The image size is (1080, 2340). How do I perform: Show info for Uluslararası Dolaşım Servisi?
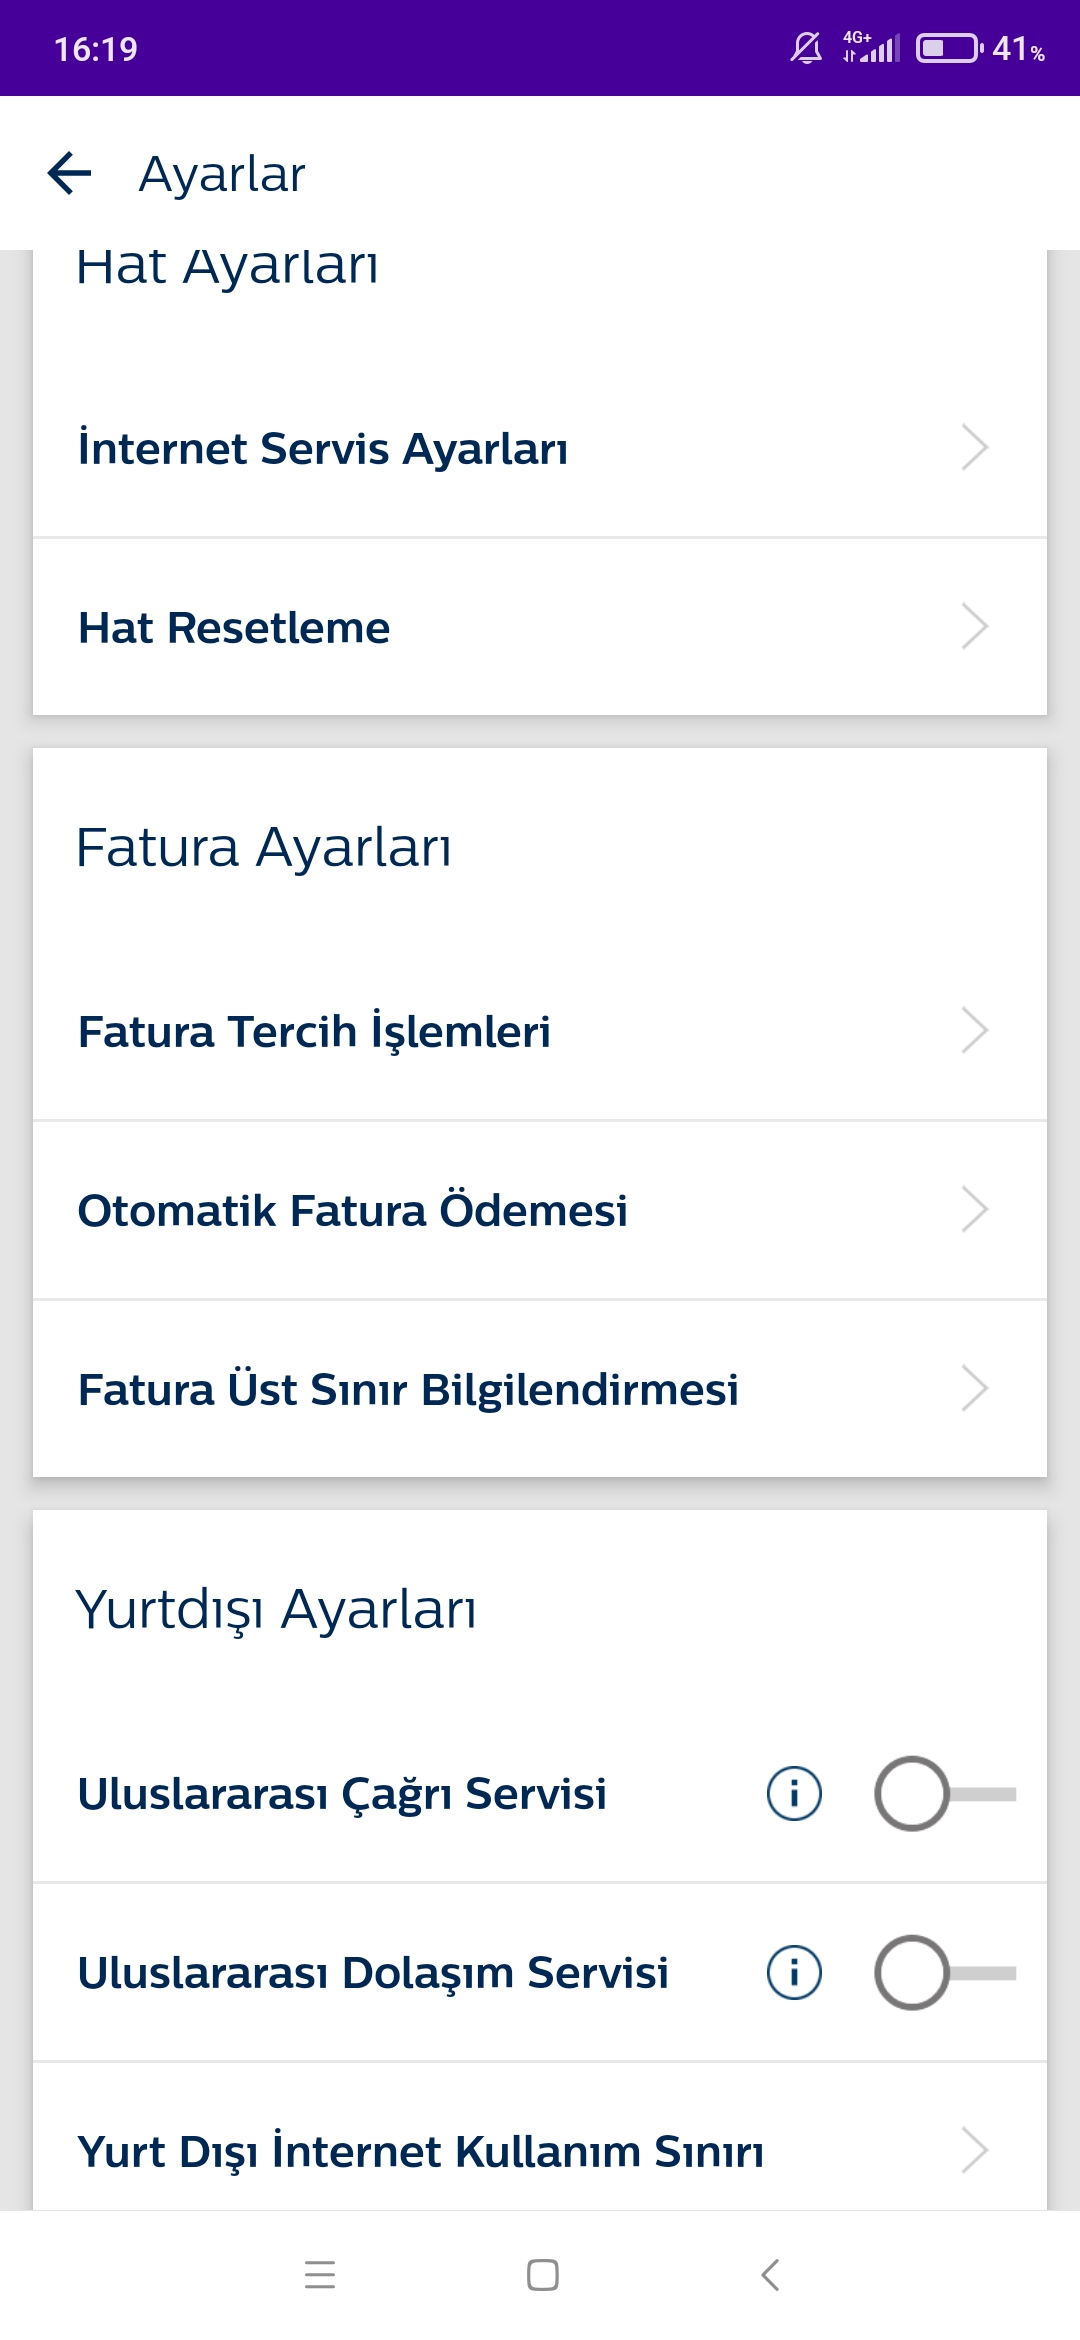tap(794, 1972)
